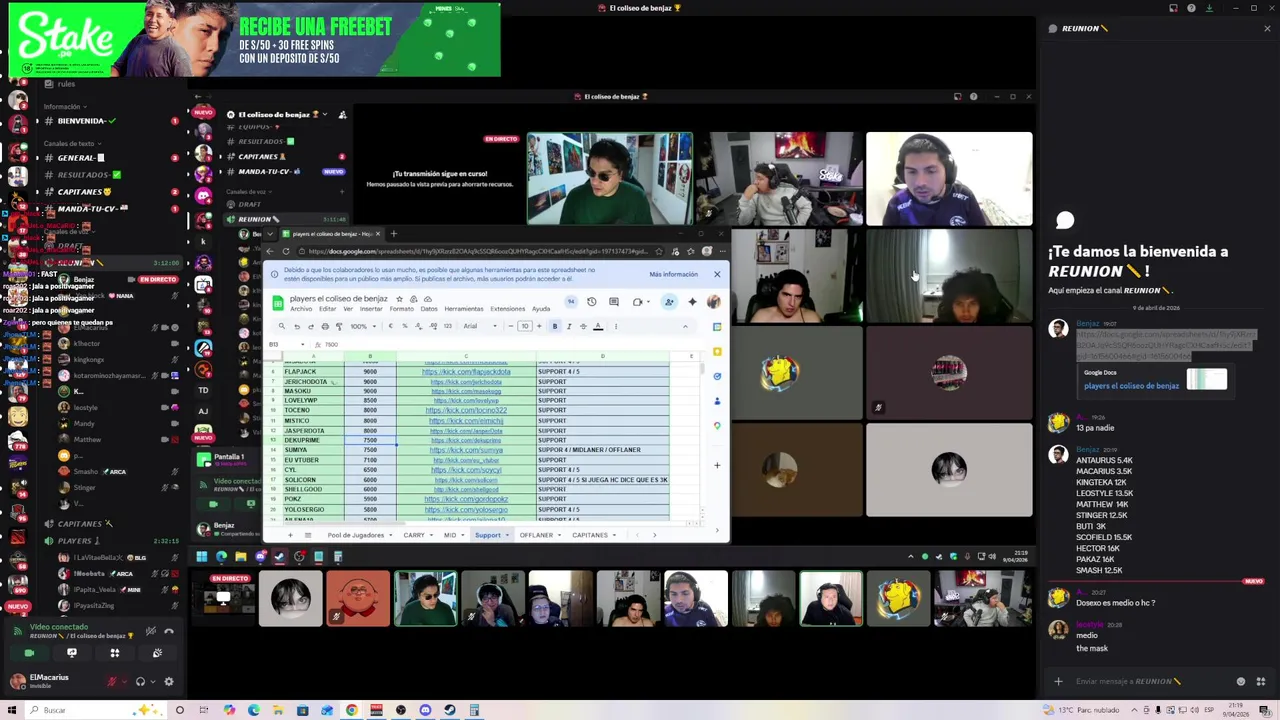The width and height of the screenshot is (1280, 720).
Task: Click the Sheets undo icon
Action: pyautogui.click(x=297, y=326)
